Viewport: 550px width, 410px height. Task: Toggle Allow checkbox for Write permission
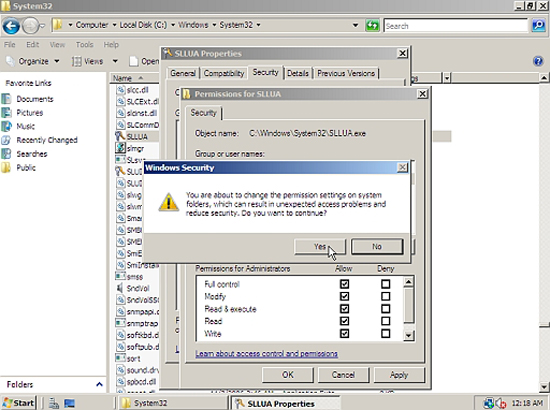[x=344, y=333]
